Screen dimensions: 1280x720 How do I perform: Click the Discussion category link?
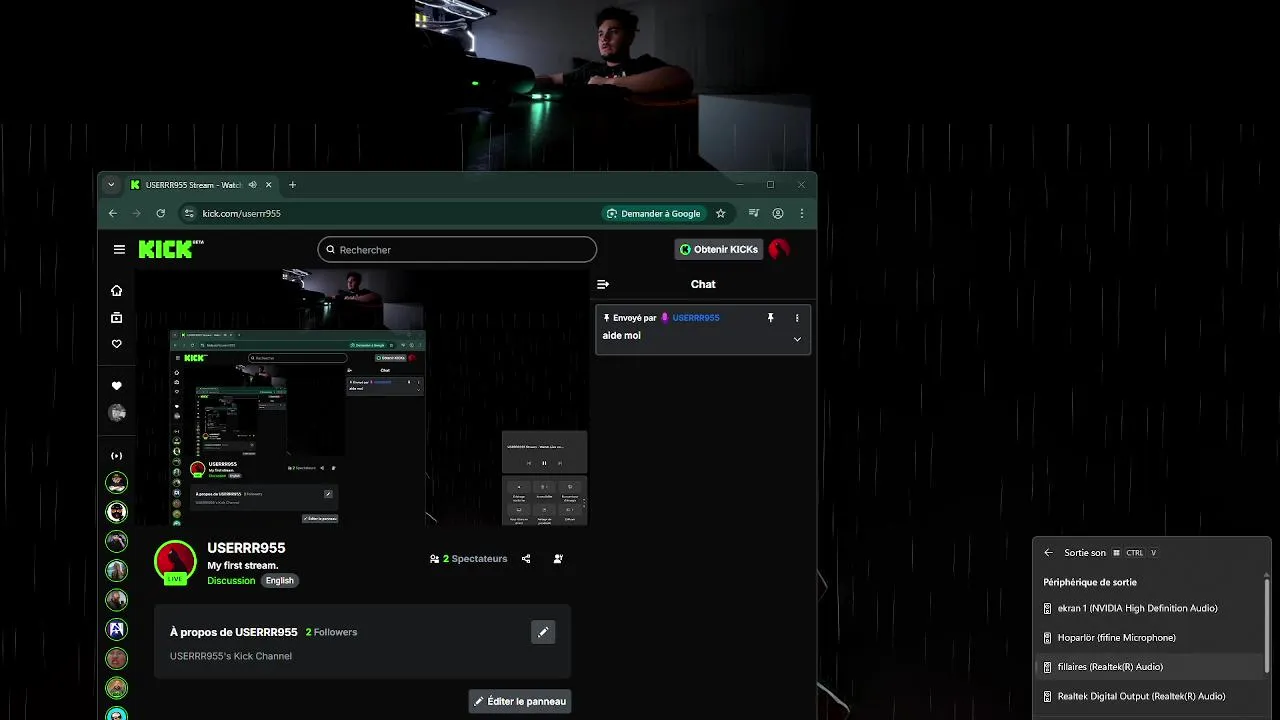point(231,581)
